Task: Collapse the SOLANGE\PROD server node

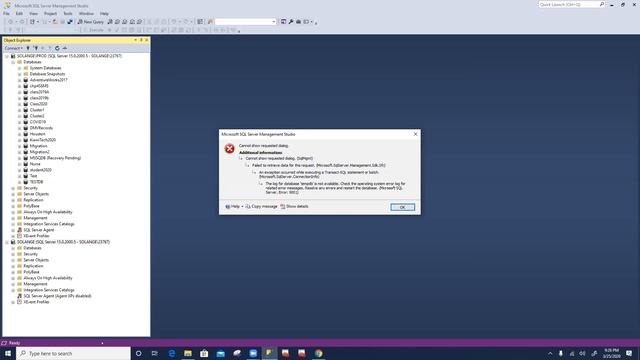Action: (x=7, y=56)
